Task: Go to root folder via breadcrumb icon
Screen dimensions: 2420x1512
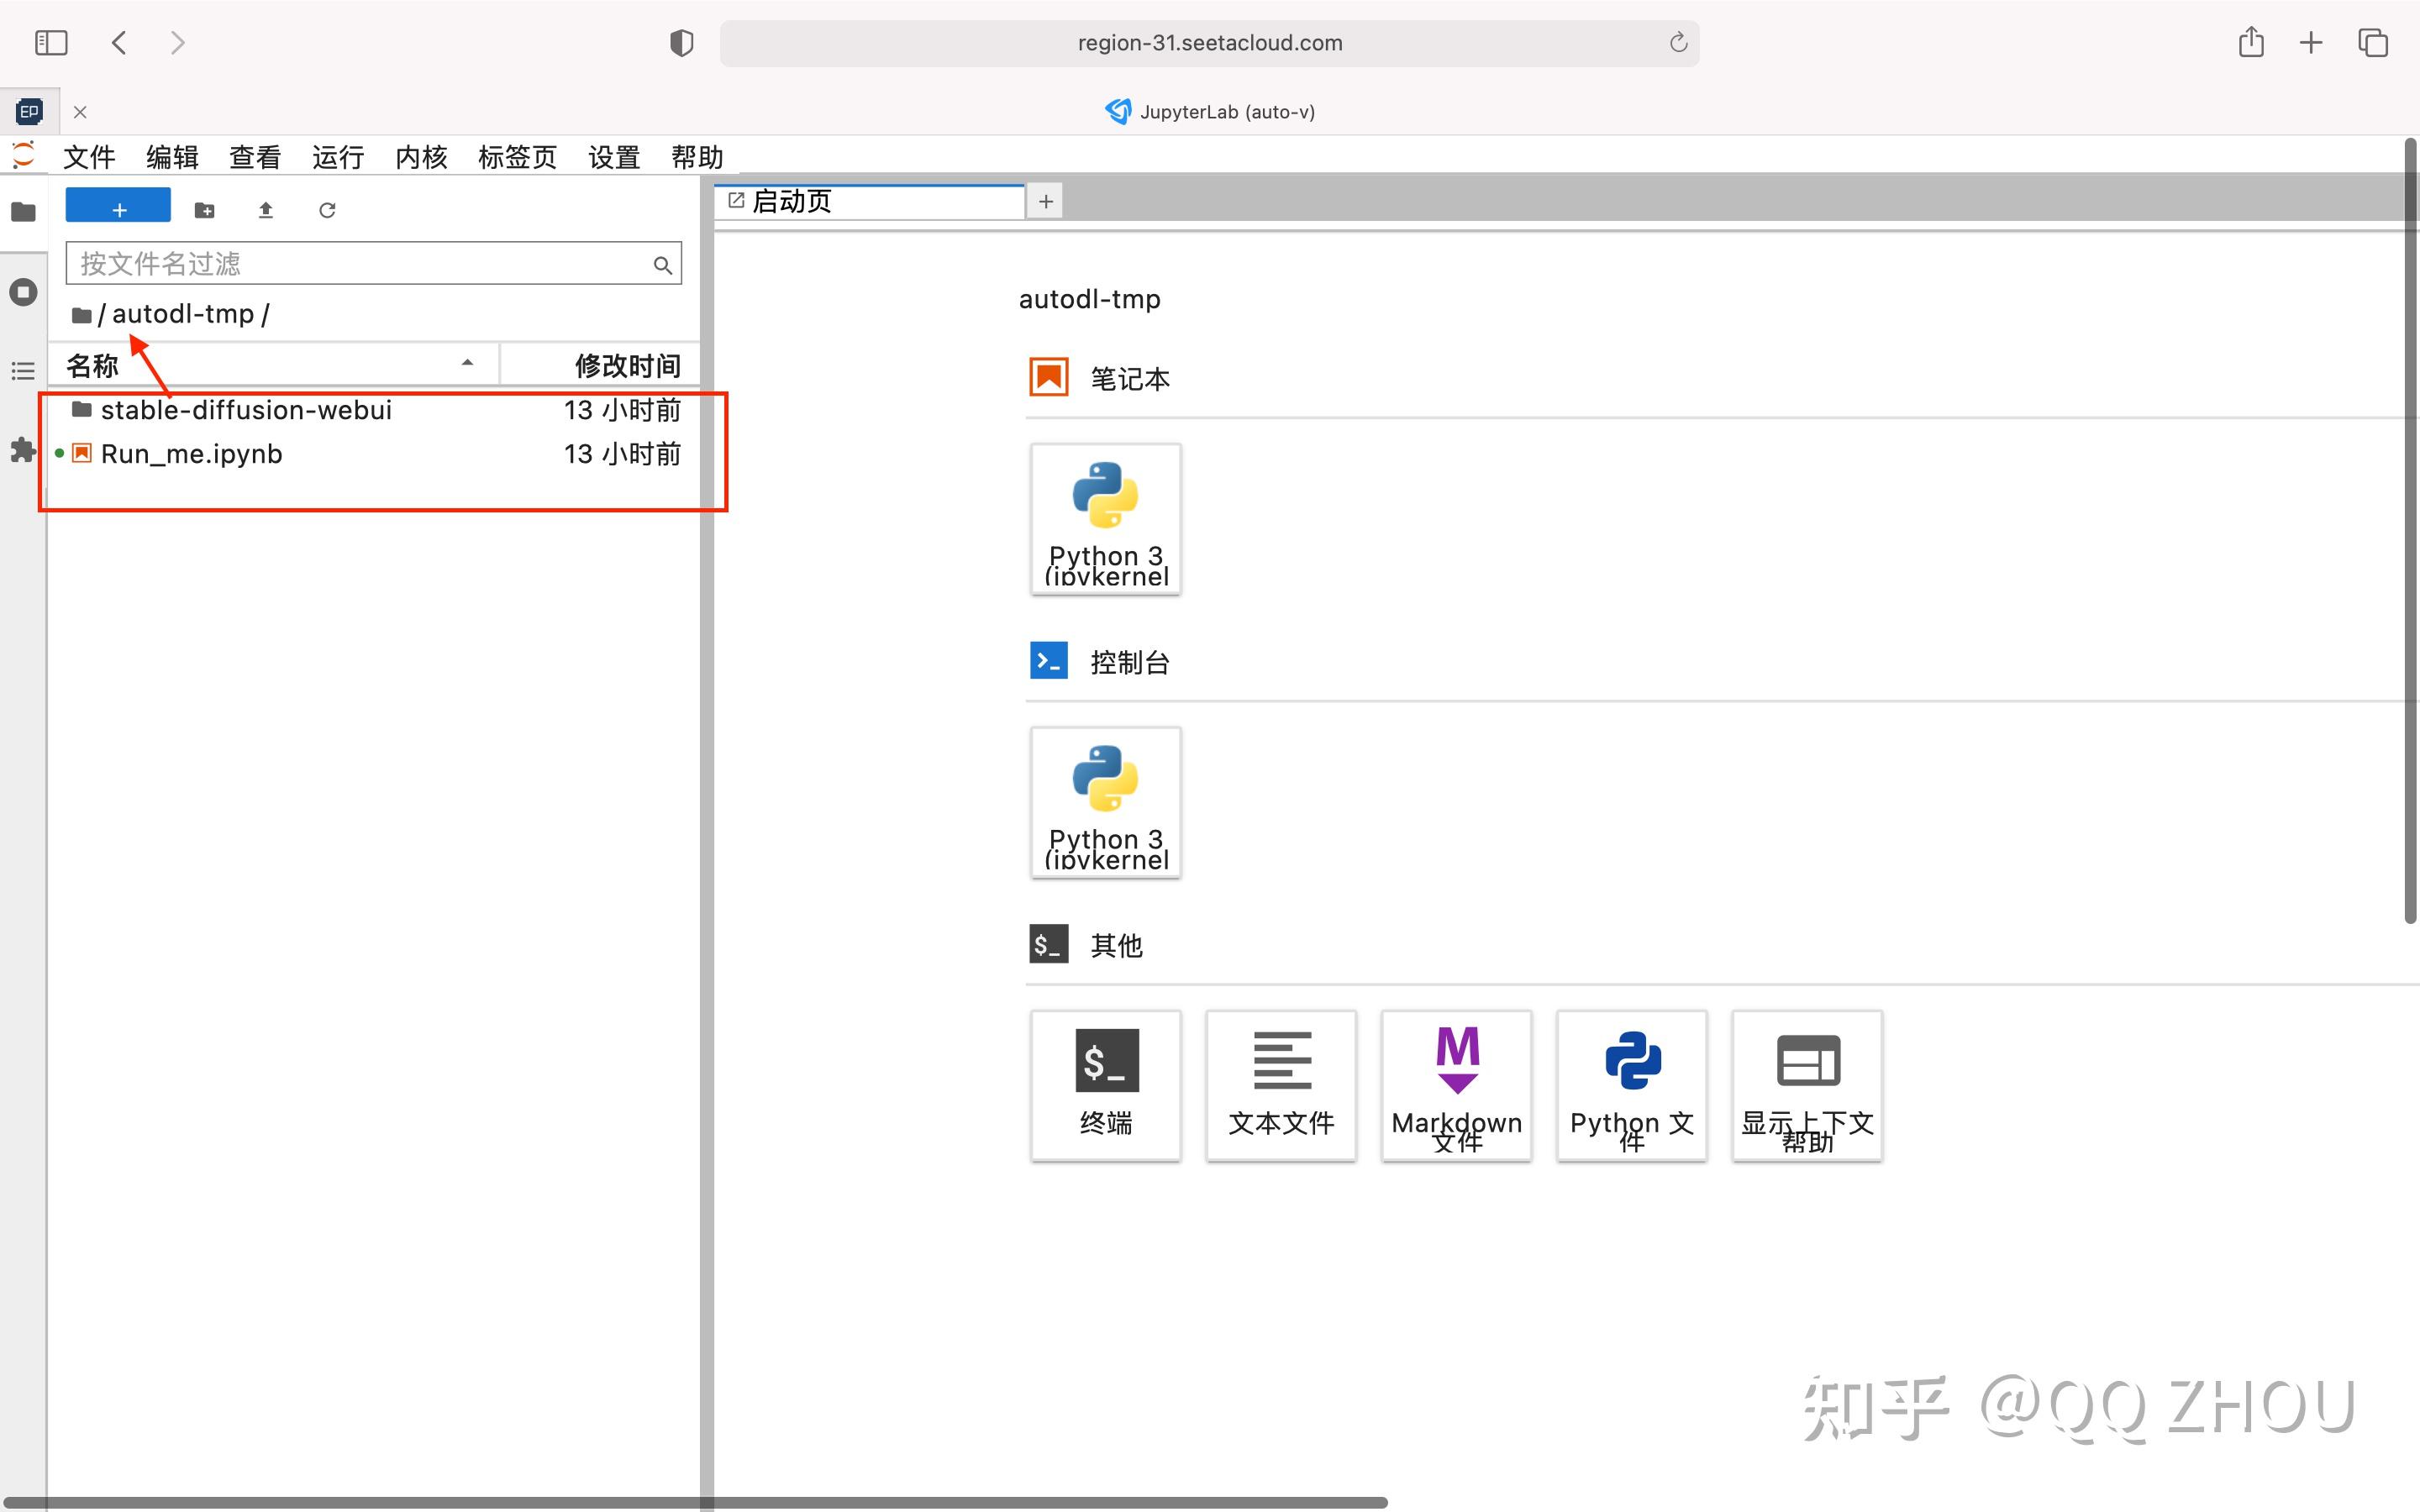Action: point(81,315)
